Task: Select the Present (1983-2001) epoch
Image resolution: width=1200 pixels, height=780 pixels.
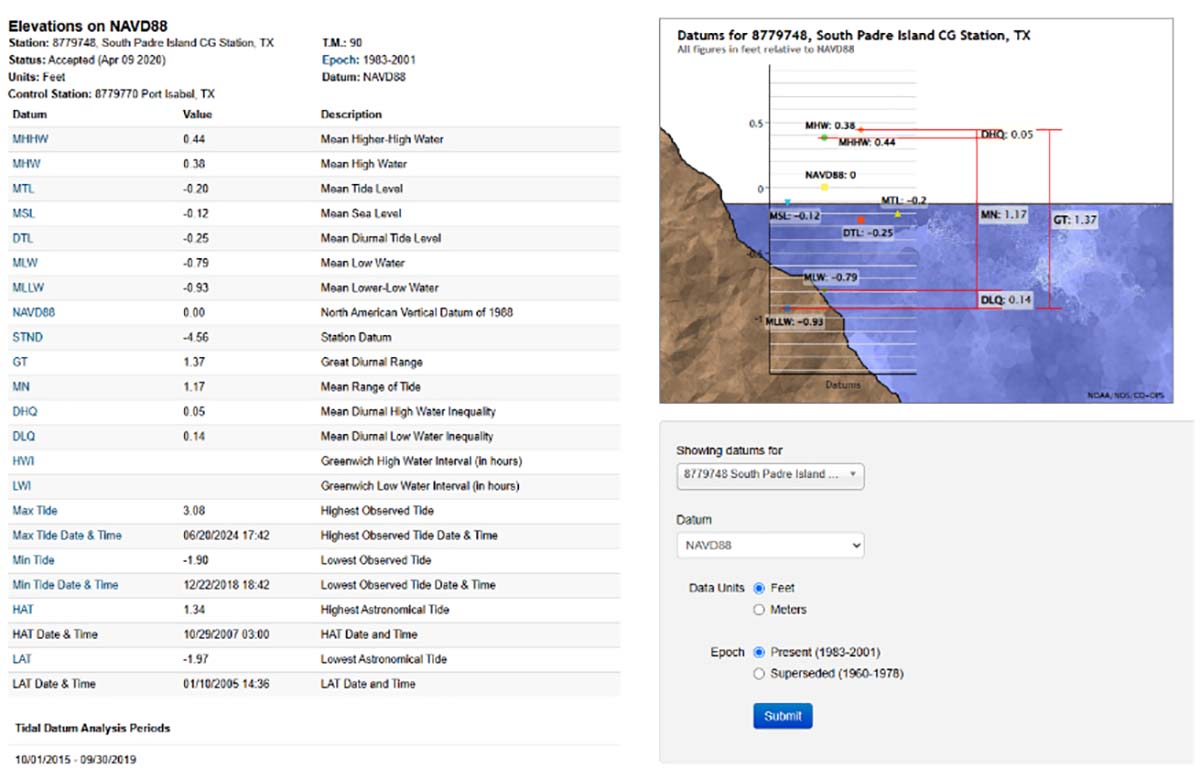Action: click(759, 652)
